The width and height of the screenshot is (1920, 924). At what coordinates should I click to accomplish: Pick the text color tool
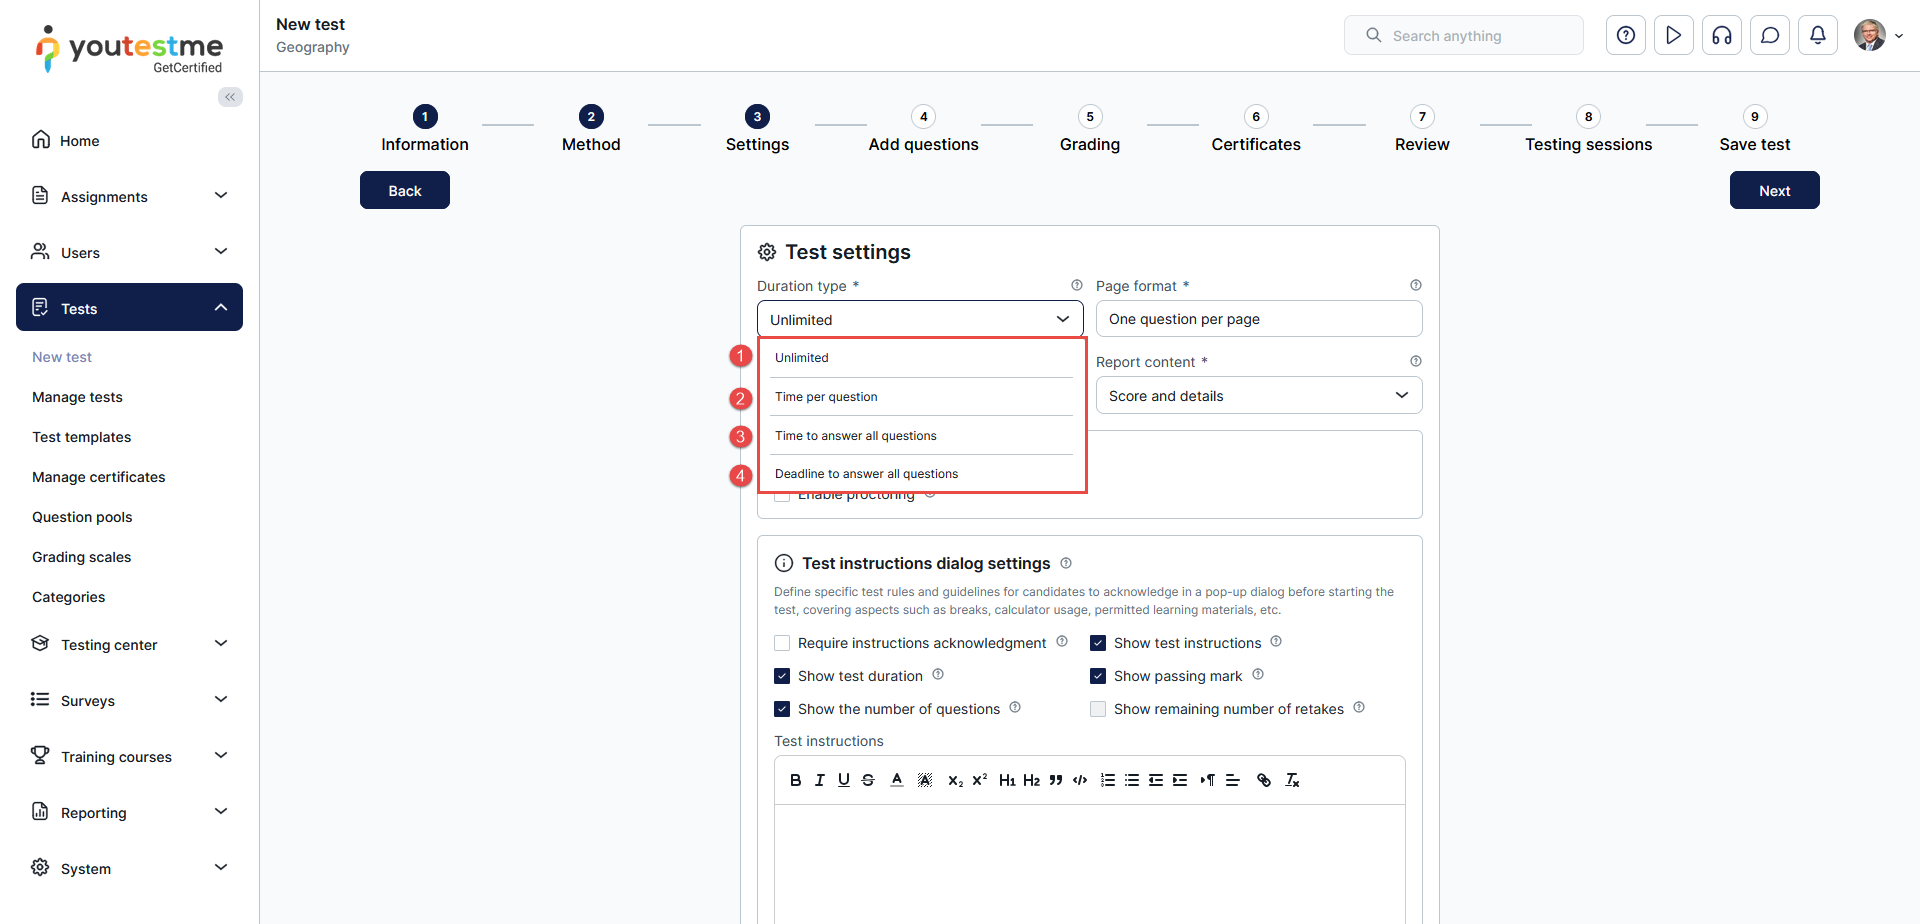coord(897,780)
